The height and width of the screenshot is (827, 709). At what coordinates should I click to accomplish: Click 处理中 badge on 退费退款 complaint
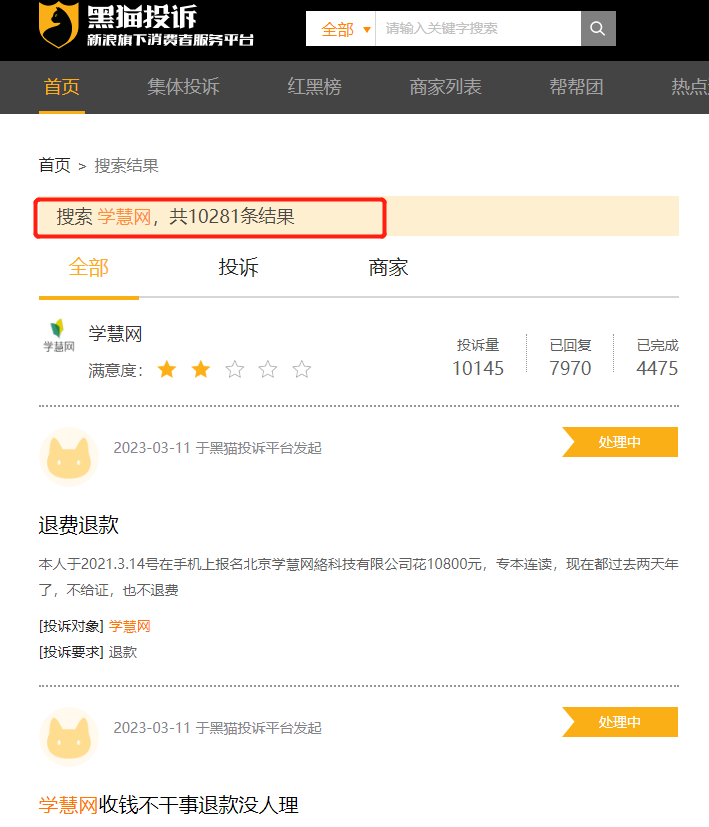620,442
